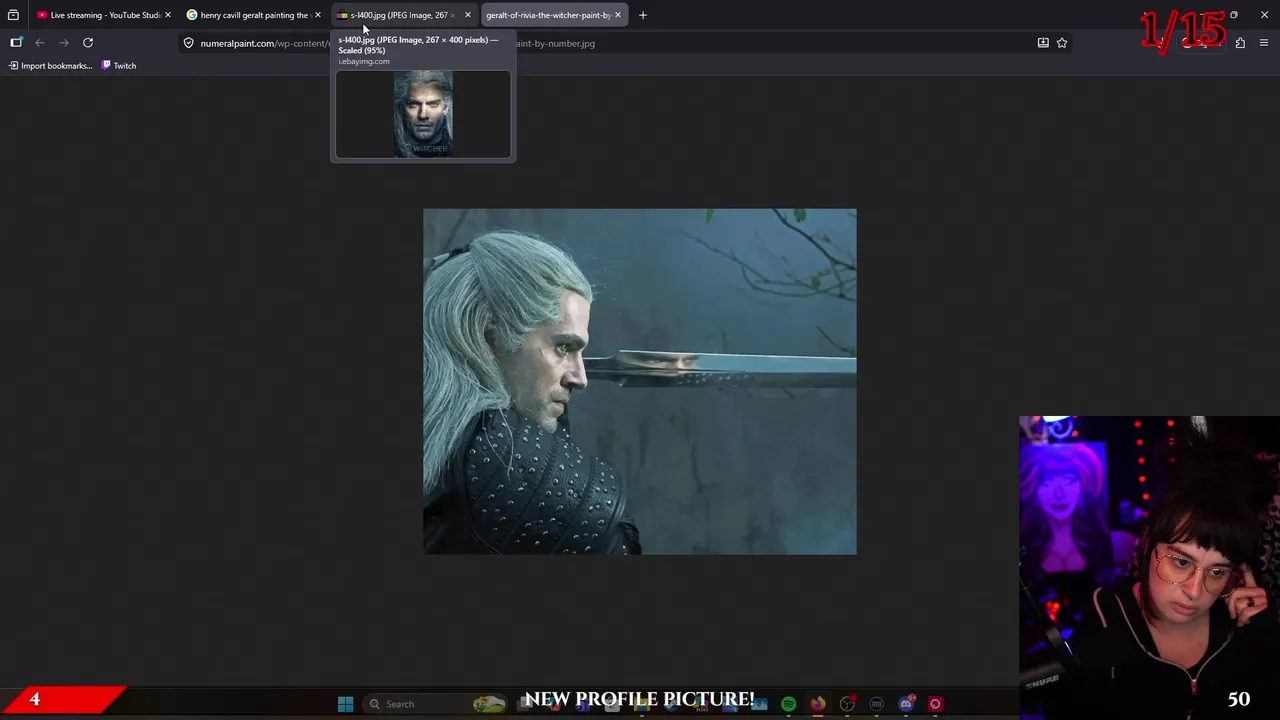Bookmark this page with the star icon
The width and height of the screenshot is (1280, 720).
click(1062, 43)
